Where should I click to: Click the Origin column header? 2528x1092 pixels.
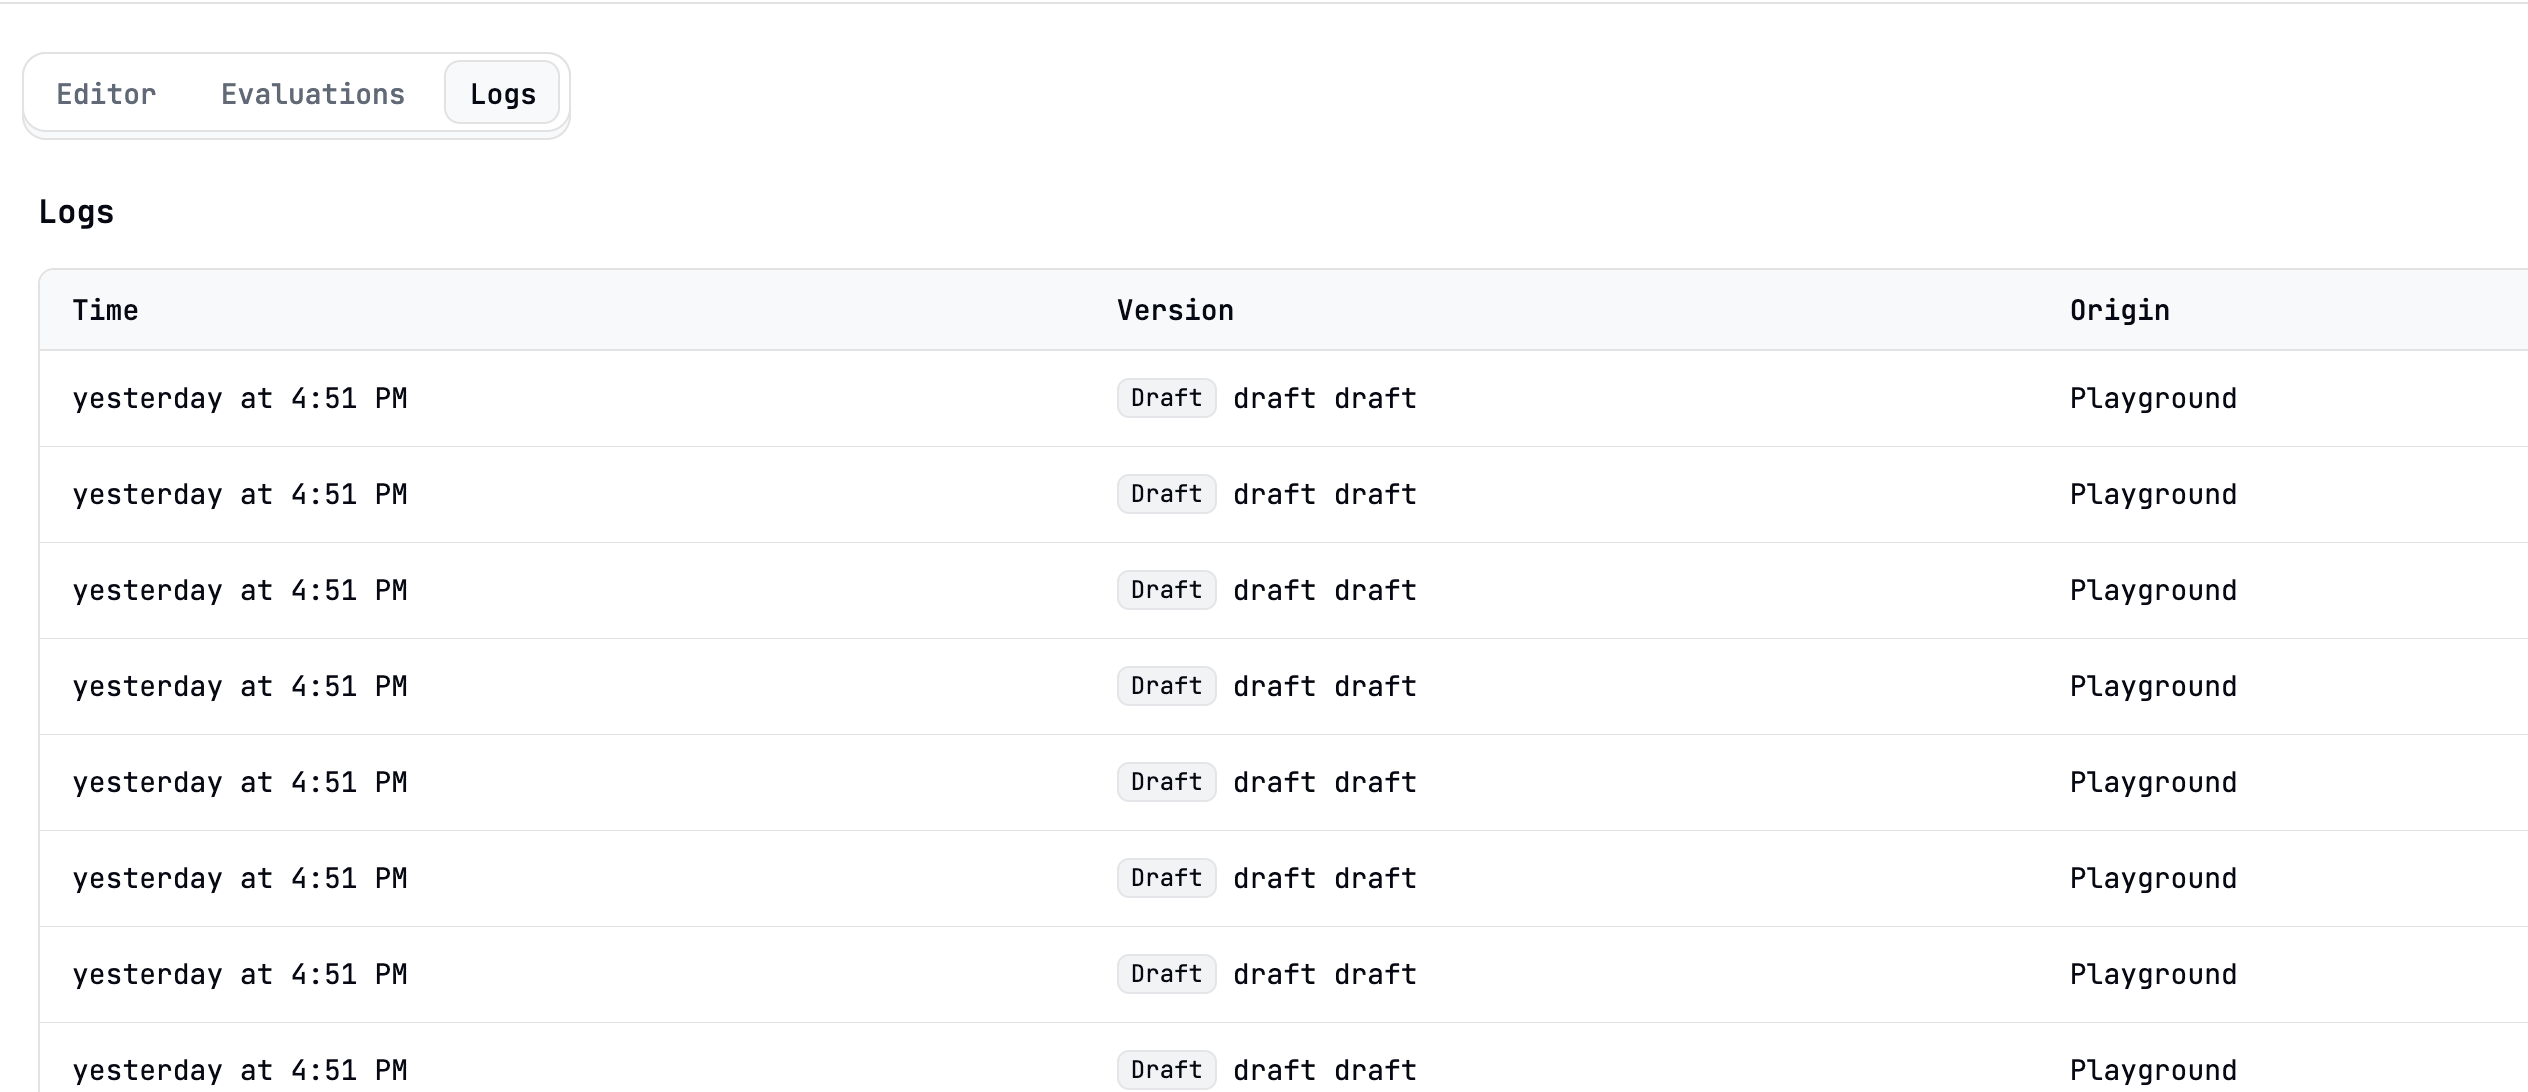pos(2119,310)
